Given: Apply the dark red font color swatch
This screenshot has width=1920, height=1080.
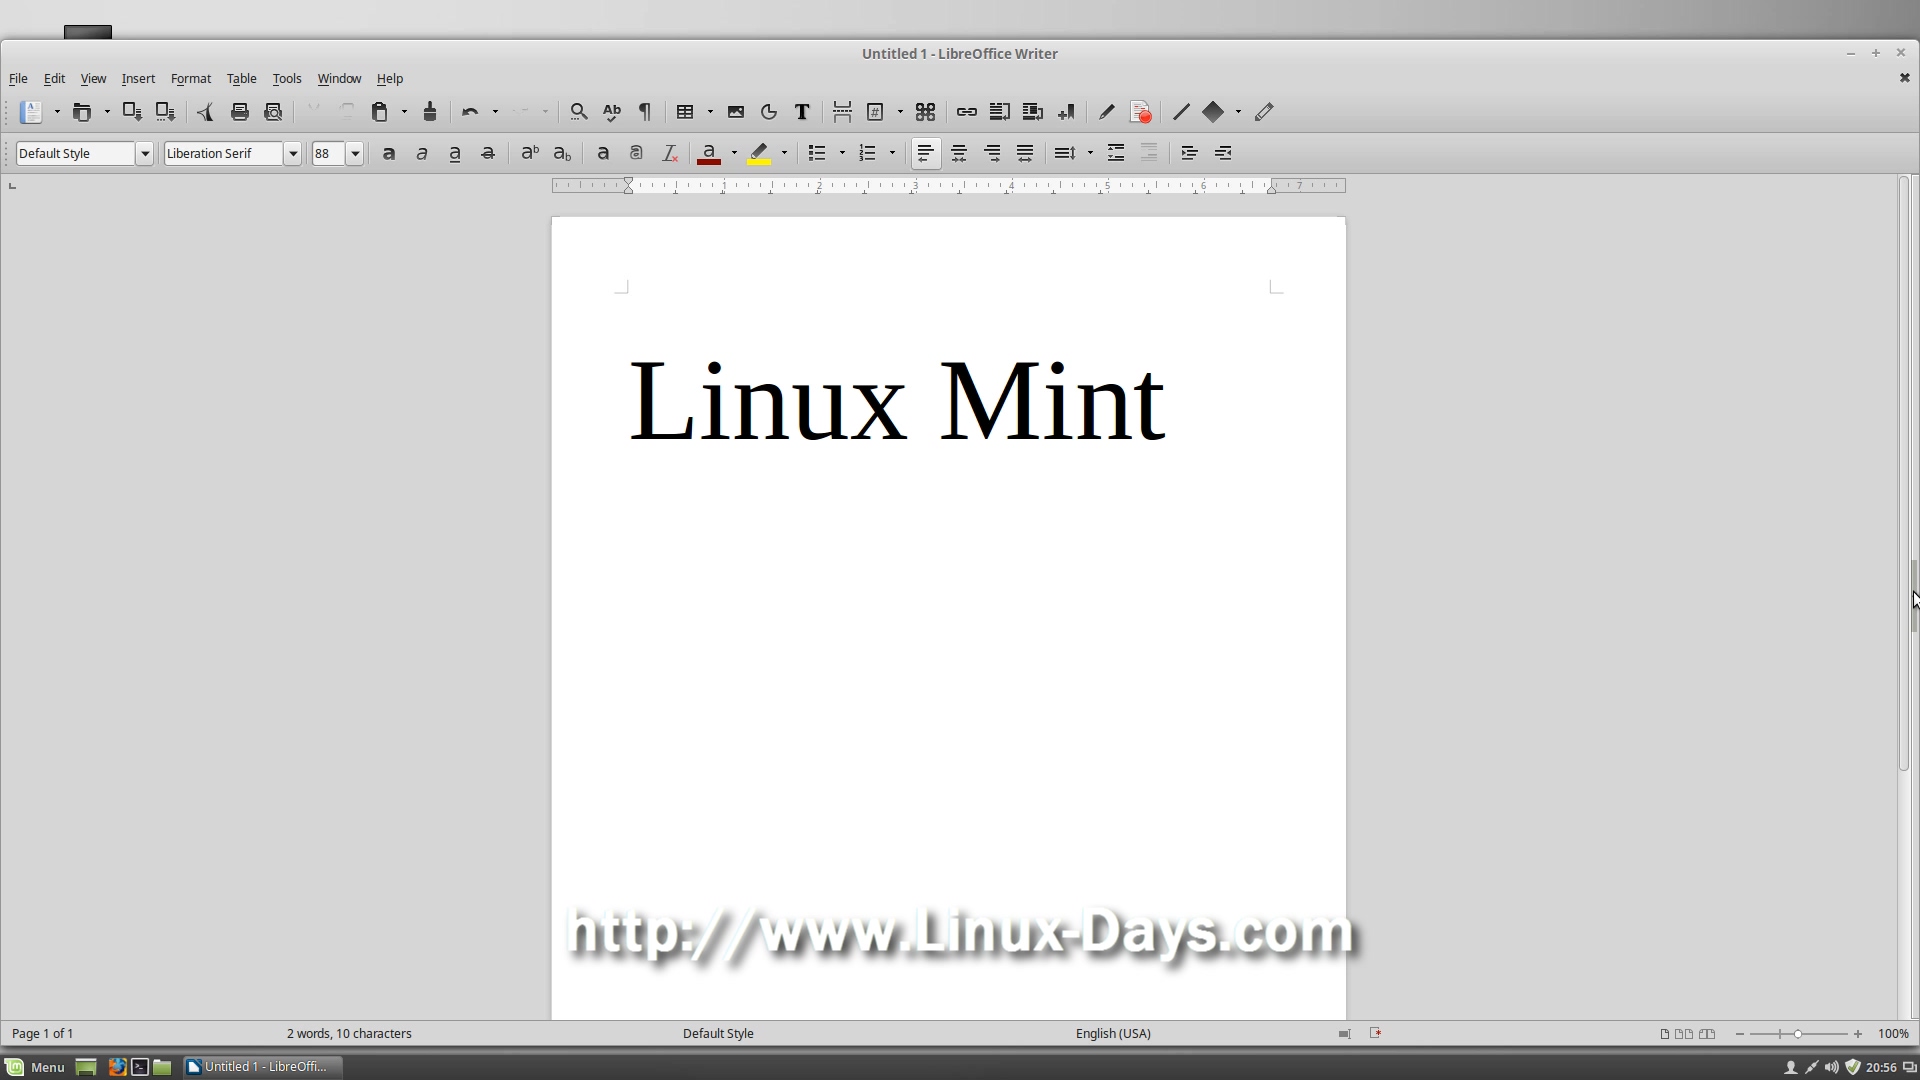Looking at the screenshot, I should click(x=709, y=153).
